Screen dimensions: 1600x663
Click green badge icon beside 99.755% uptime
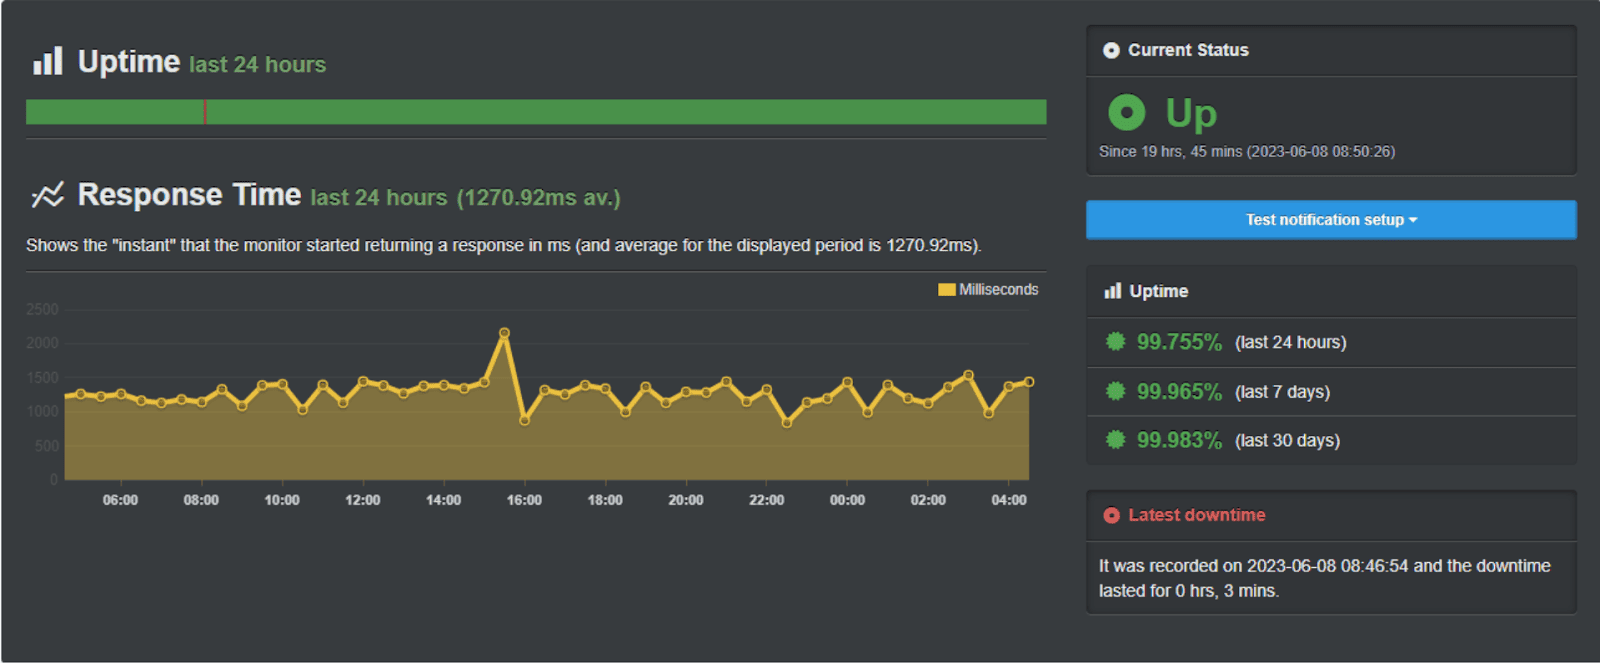pos(1115,342)
